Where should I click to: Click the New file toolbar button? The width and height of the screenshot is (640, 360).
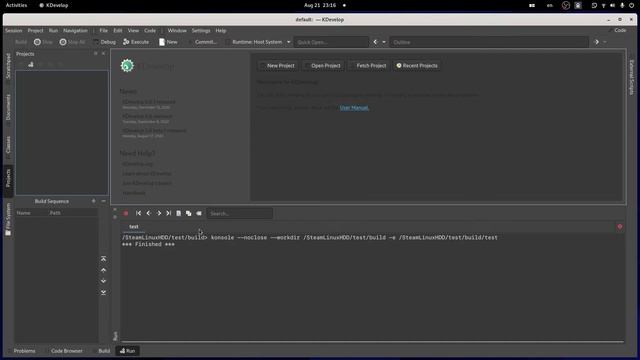(x=168, y=42)
